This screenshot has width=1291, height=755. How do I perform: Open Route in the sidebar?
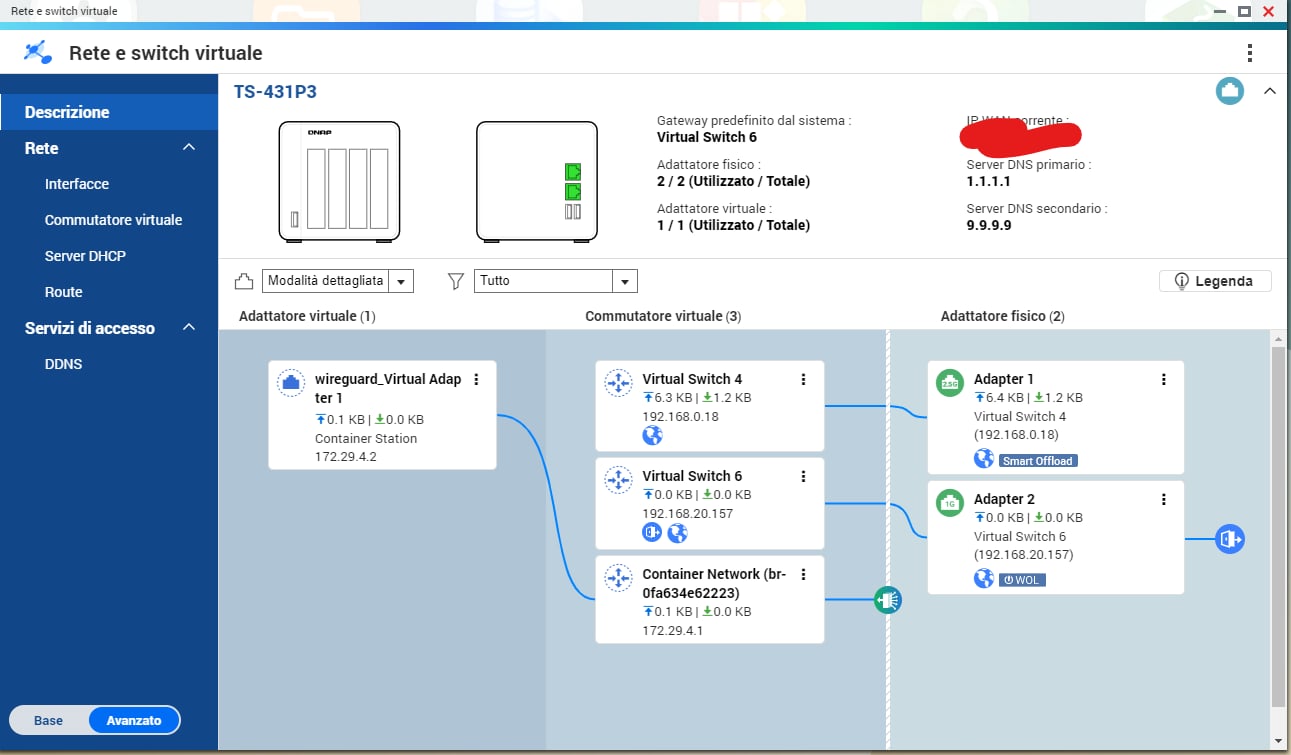[x=64, y=292]
